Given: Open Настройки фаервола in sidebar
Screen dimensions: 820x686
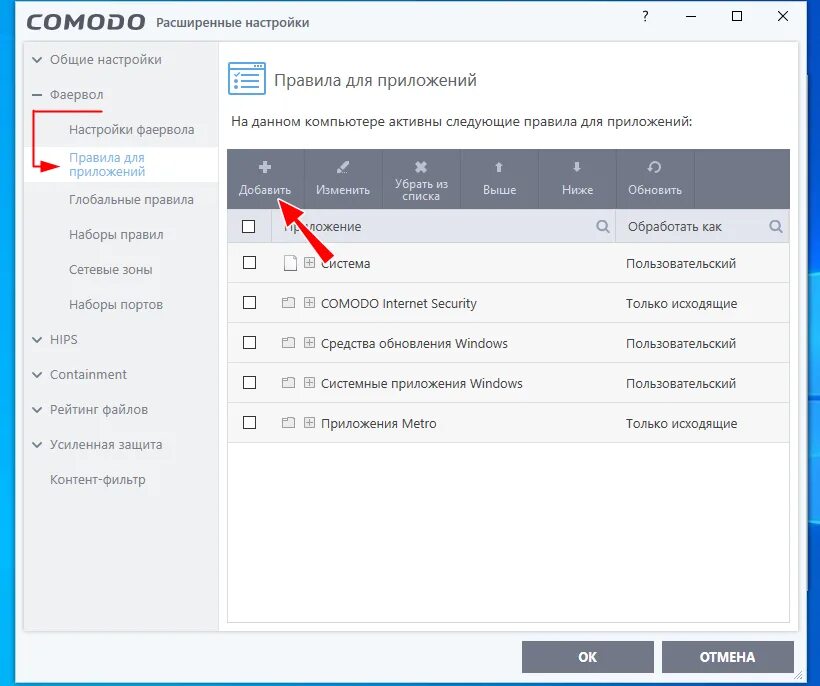Looking at the screenshot, I should click(132, 130).
